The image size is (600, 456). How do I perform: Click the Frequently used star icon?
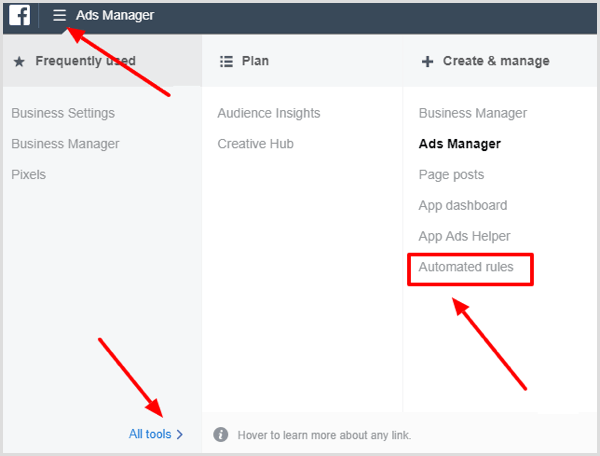click(19, 61)
